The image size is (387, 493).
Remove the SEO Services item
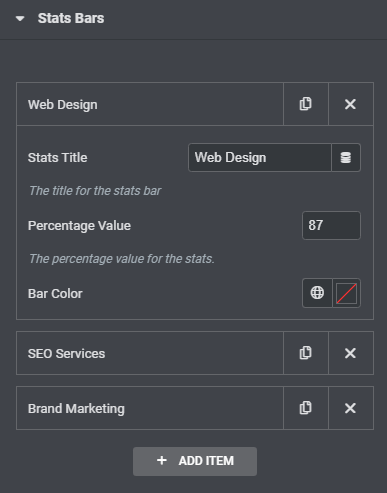(351, 353)
